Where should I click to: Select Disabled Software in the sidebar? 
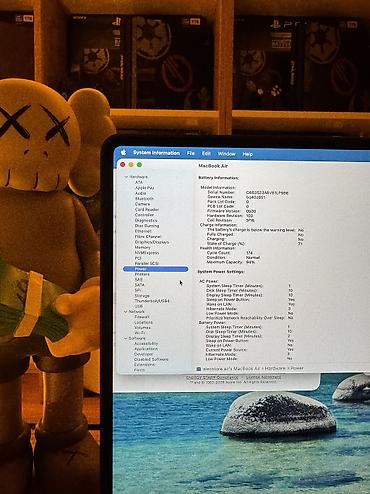(x=151, y=359)
